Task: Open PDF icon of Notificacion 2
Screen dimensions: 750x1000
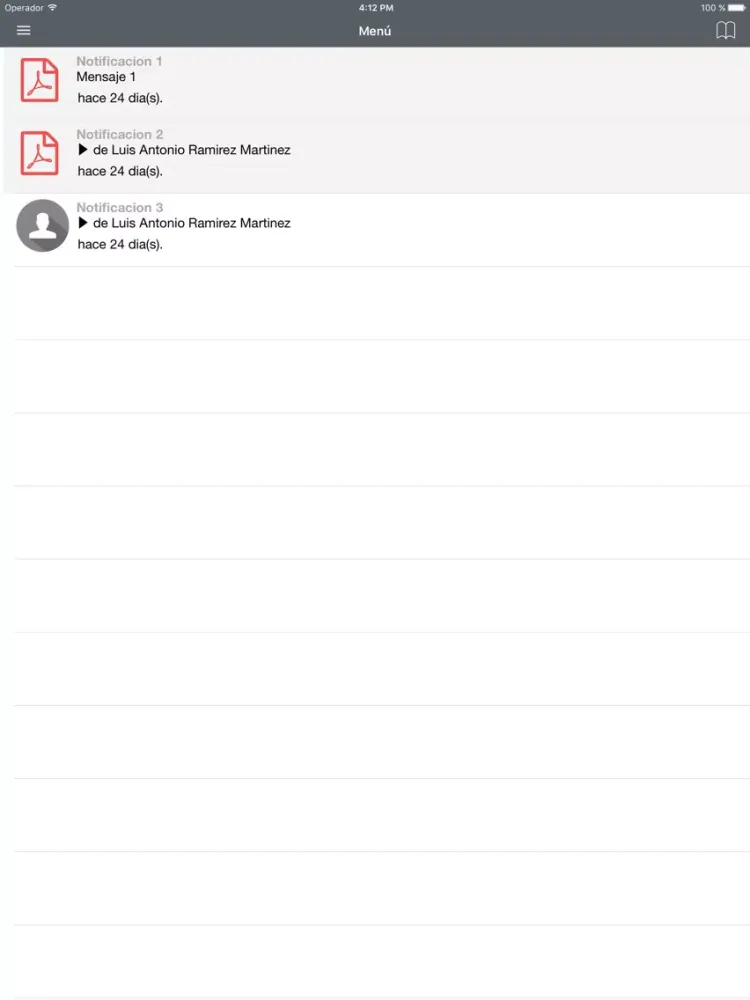Action: tap(40, 153)
